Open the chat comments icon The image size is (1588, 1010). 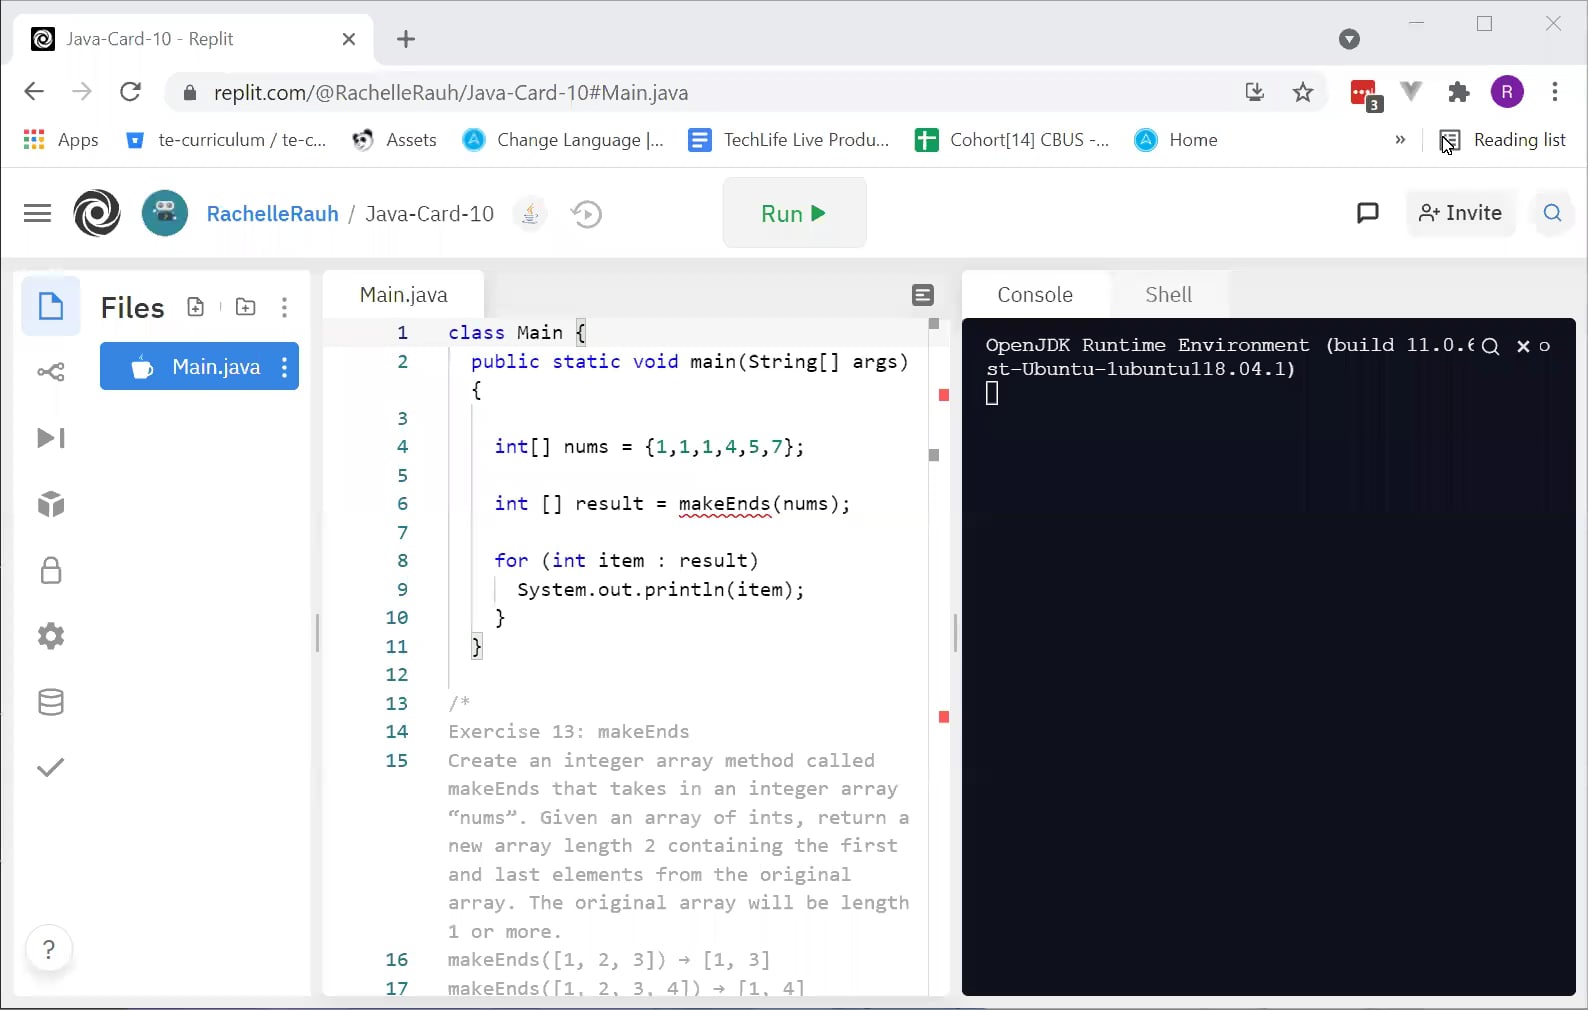click(1368, 213)
